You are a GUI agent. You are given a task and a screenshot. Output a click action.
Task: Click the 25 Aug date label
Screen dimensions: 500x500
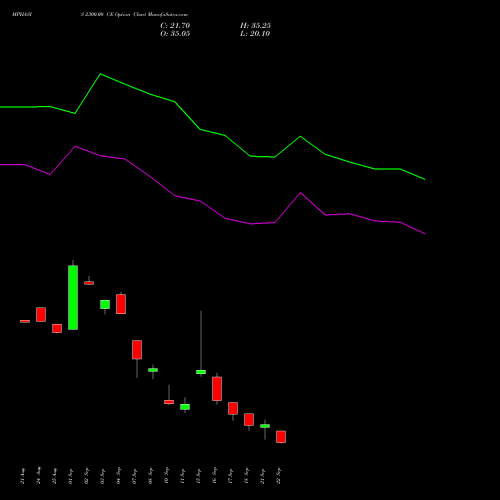pos(54,476)
